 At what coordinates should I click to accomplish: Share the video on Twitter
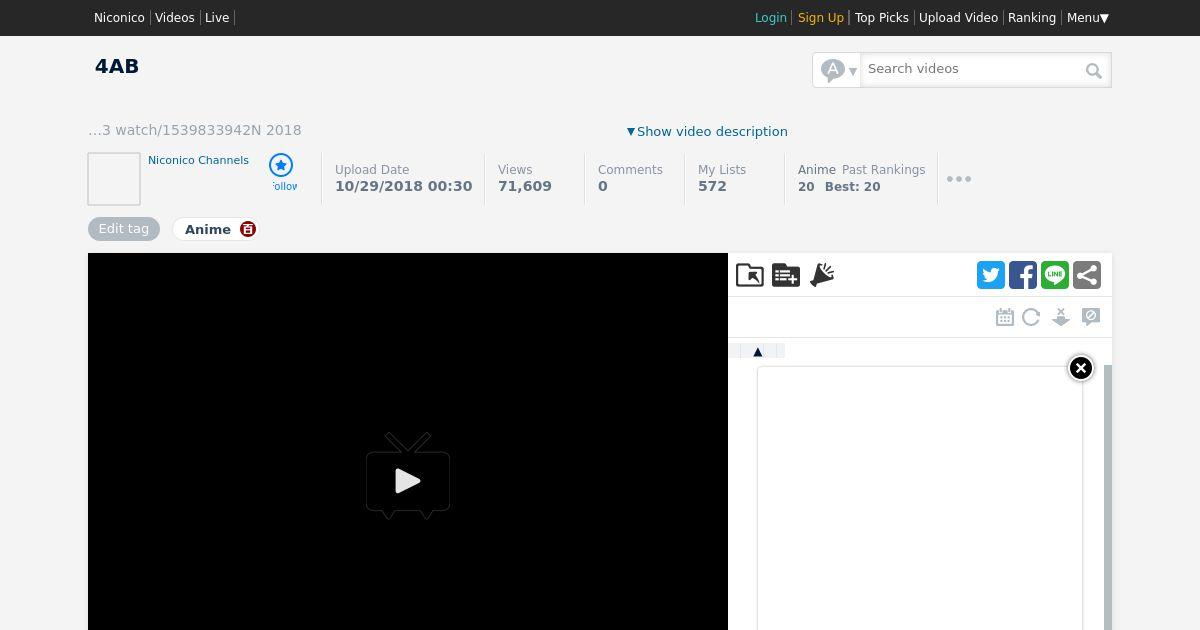(x=991, y=275)
